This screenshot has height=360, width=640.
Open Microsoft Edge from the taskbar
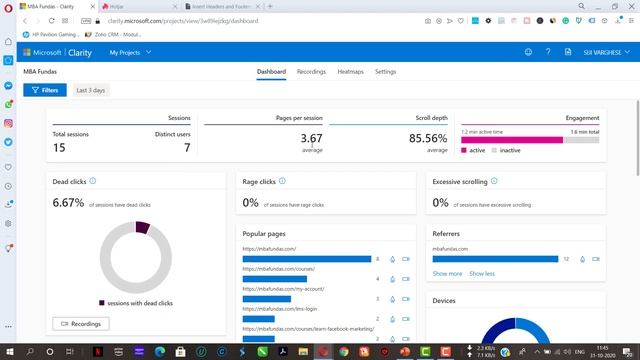coord(160,351)
